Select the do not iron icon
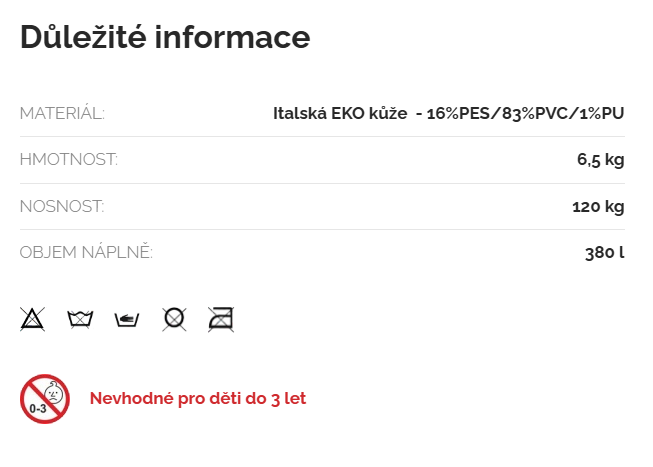This screenshot has width=653, height=467. click(x=221, y=319)
